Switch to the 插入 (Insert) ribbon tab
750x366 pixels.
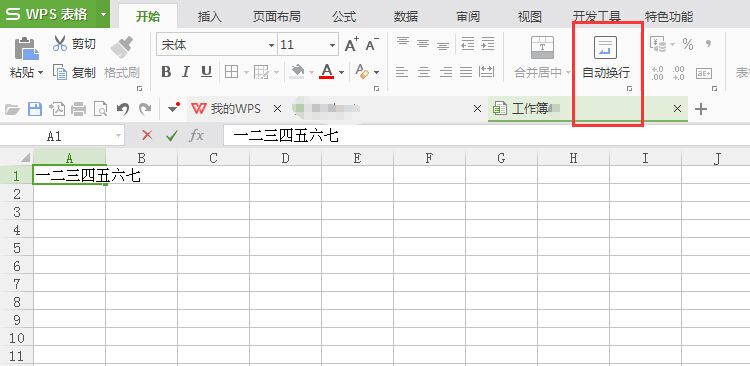210,17
